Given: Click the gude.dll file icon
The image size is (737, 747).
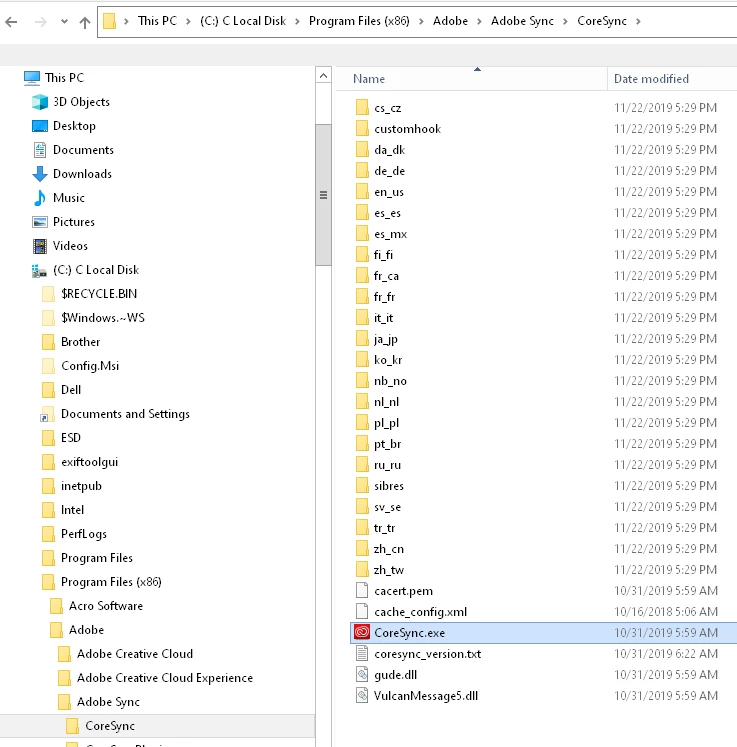Looking at the screenshot, I should 362,674.
